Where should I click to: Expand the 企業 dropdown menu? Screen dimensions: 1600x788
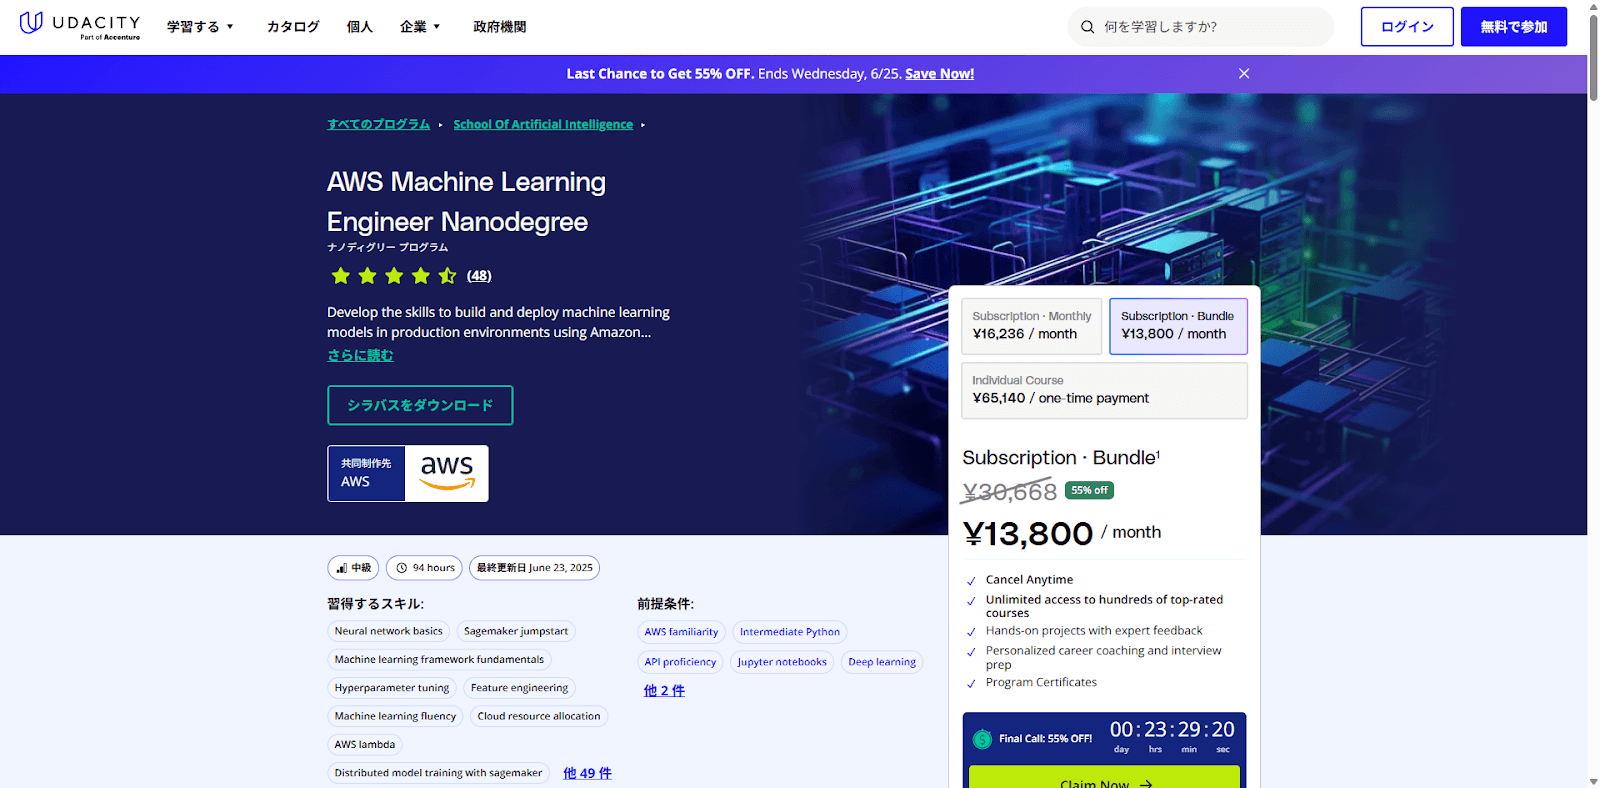[x=420, y=27]
